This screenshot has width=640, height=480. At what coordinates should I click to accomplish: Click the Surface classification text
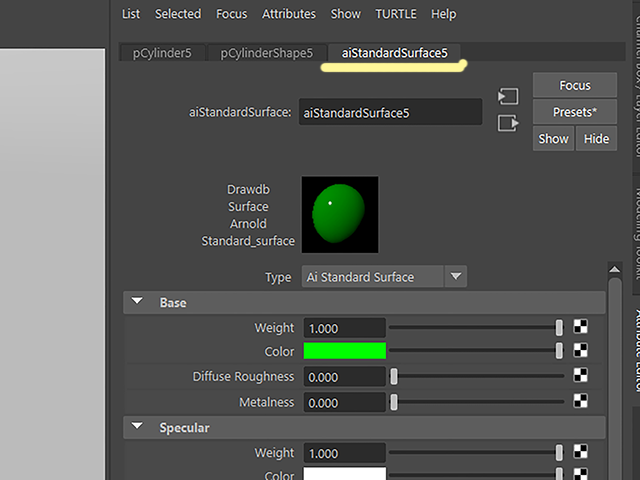click(x=248, y=207)
